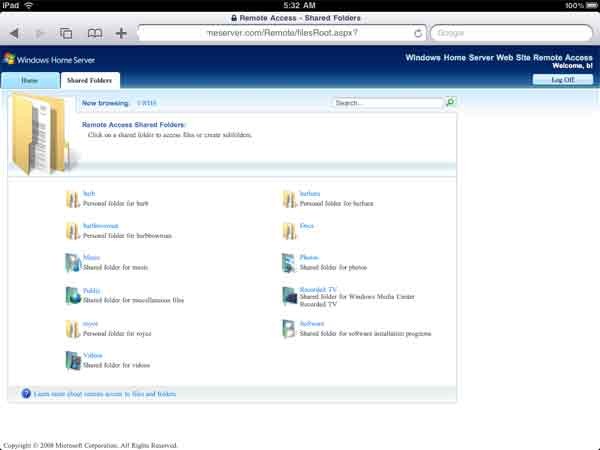Open the Public folder link

[91, 291]
